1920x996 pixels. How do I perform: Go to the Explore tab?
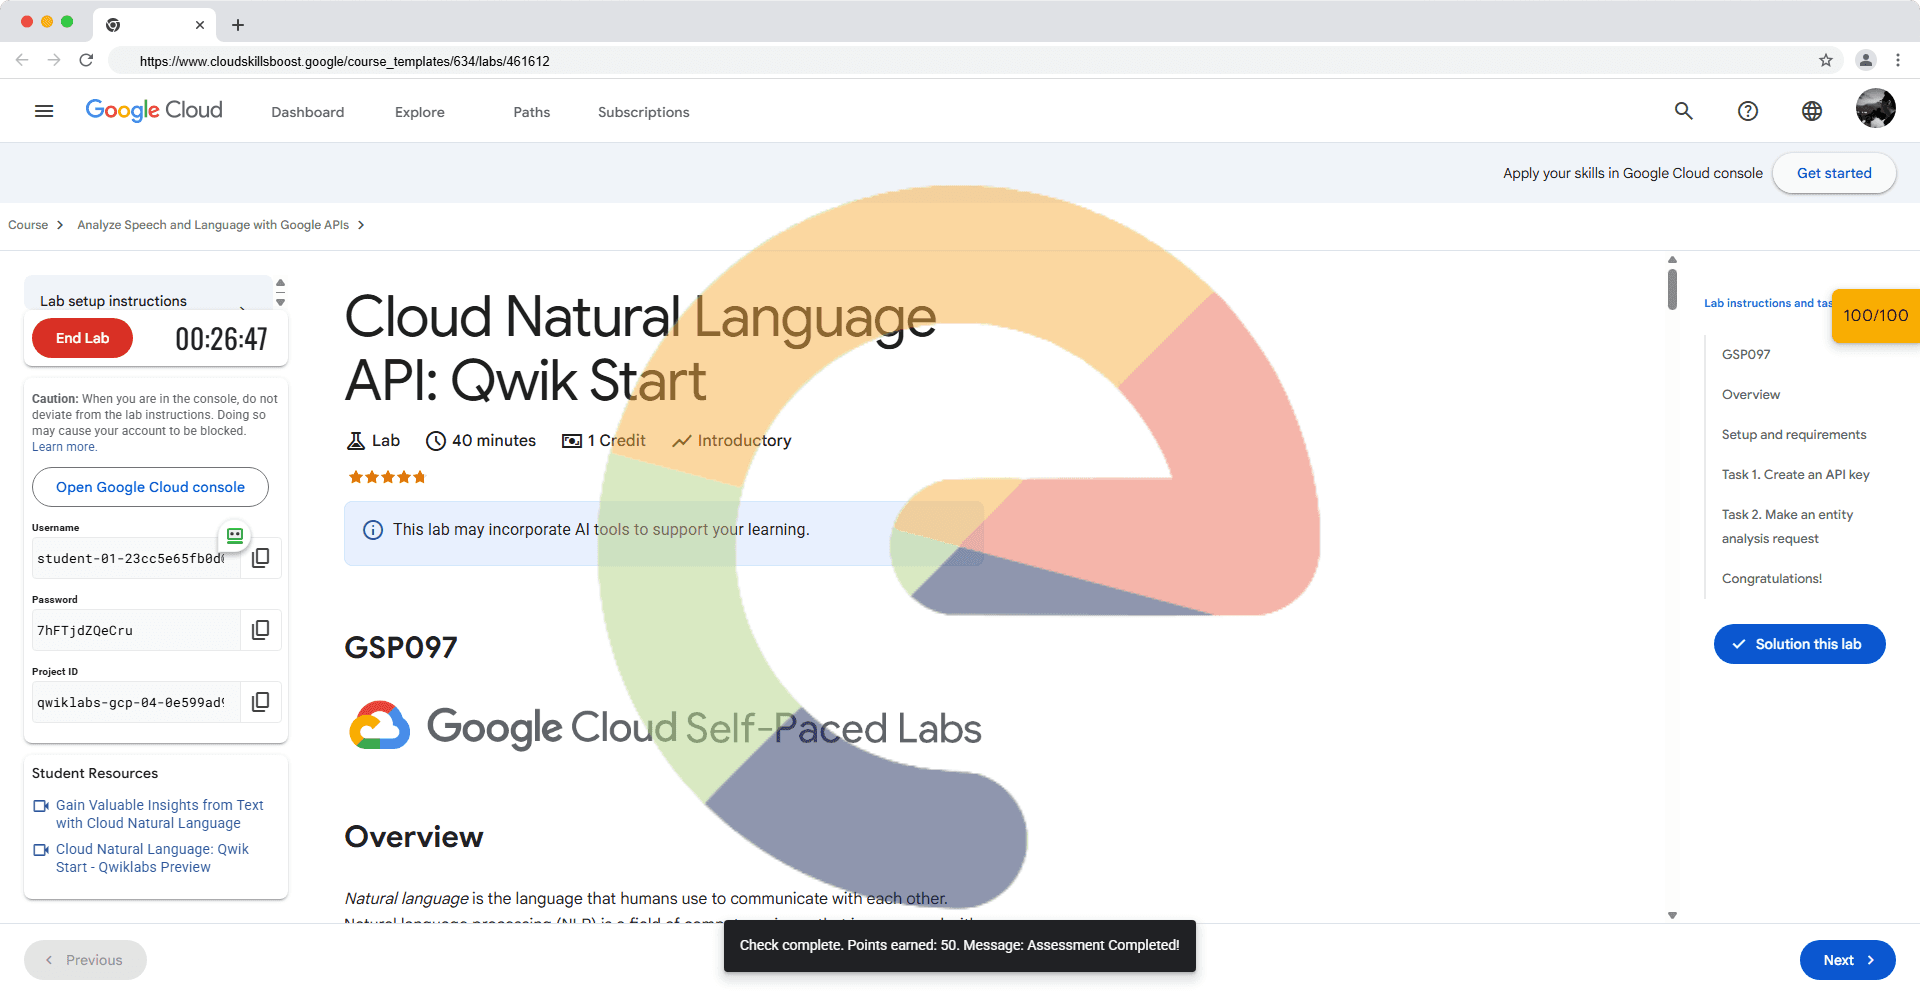(x=419, y=112)
